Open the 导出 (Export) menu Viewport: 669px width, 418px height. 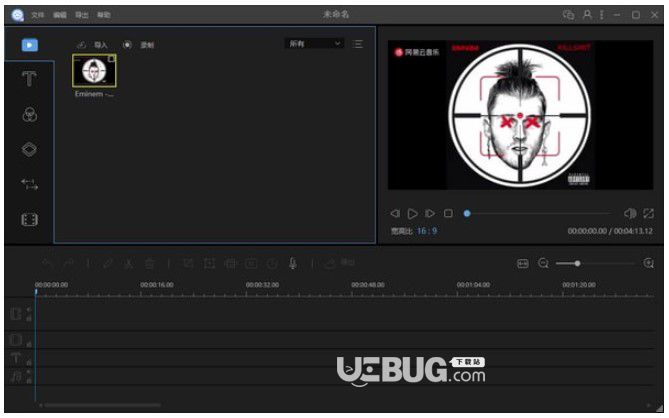tap(81, 15)
